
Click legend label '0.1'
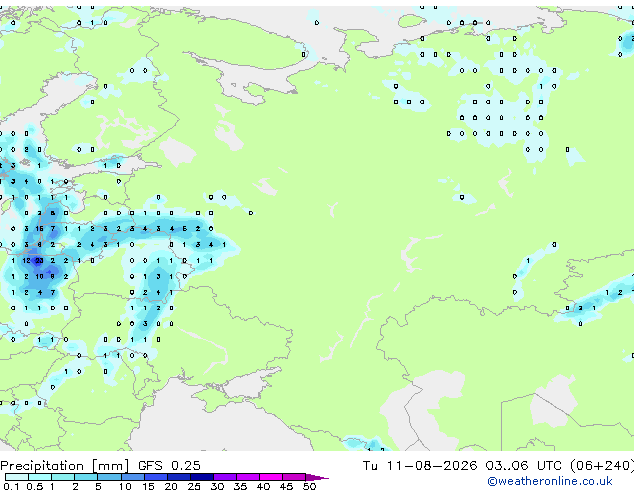tap(11, 486)
